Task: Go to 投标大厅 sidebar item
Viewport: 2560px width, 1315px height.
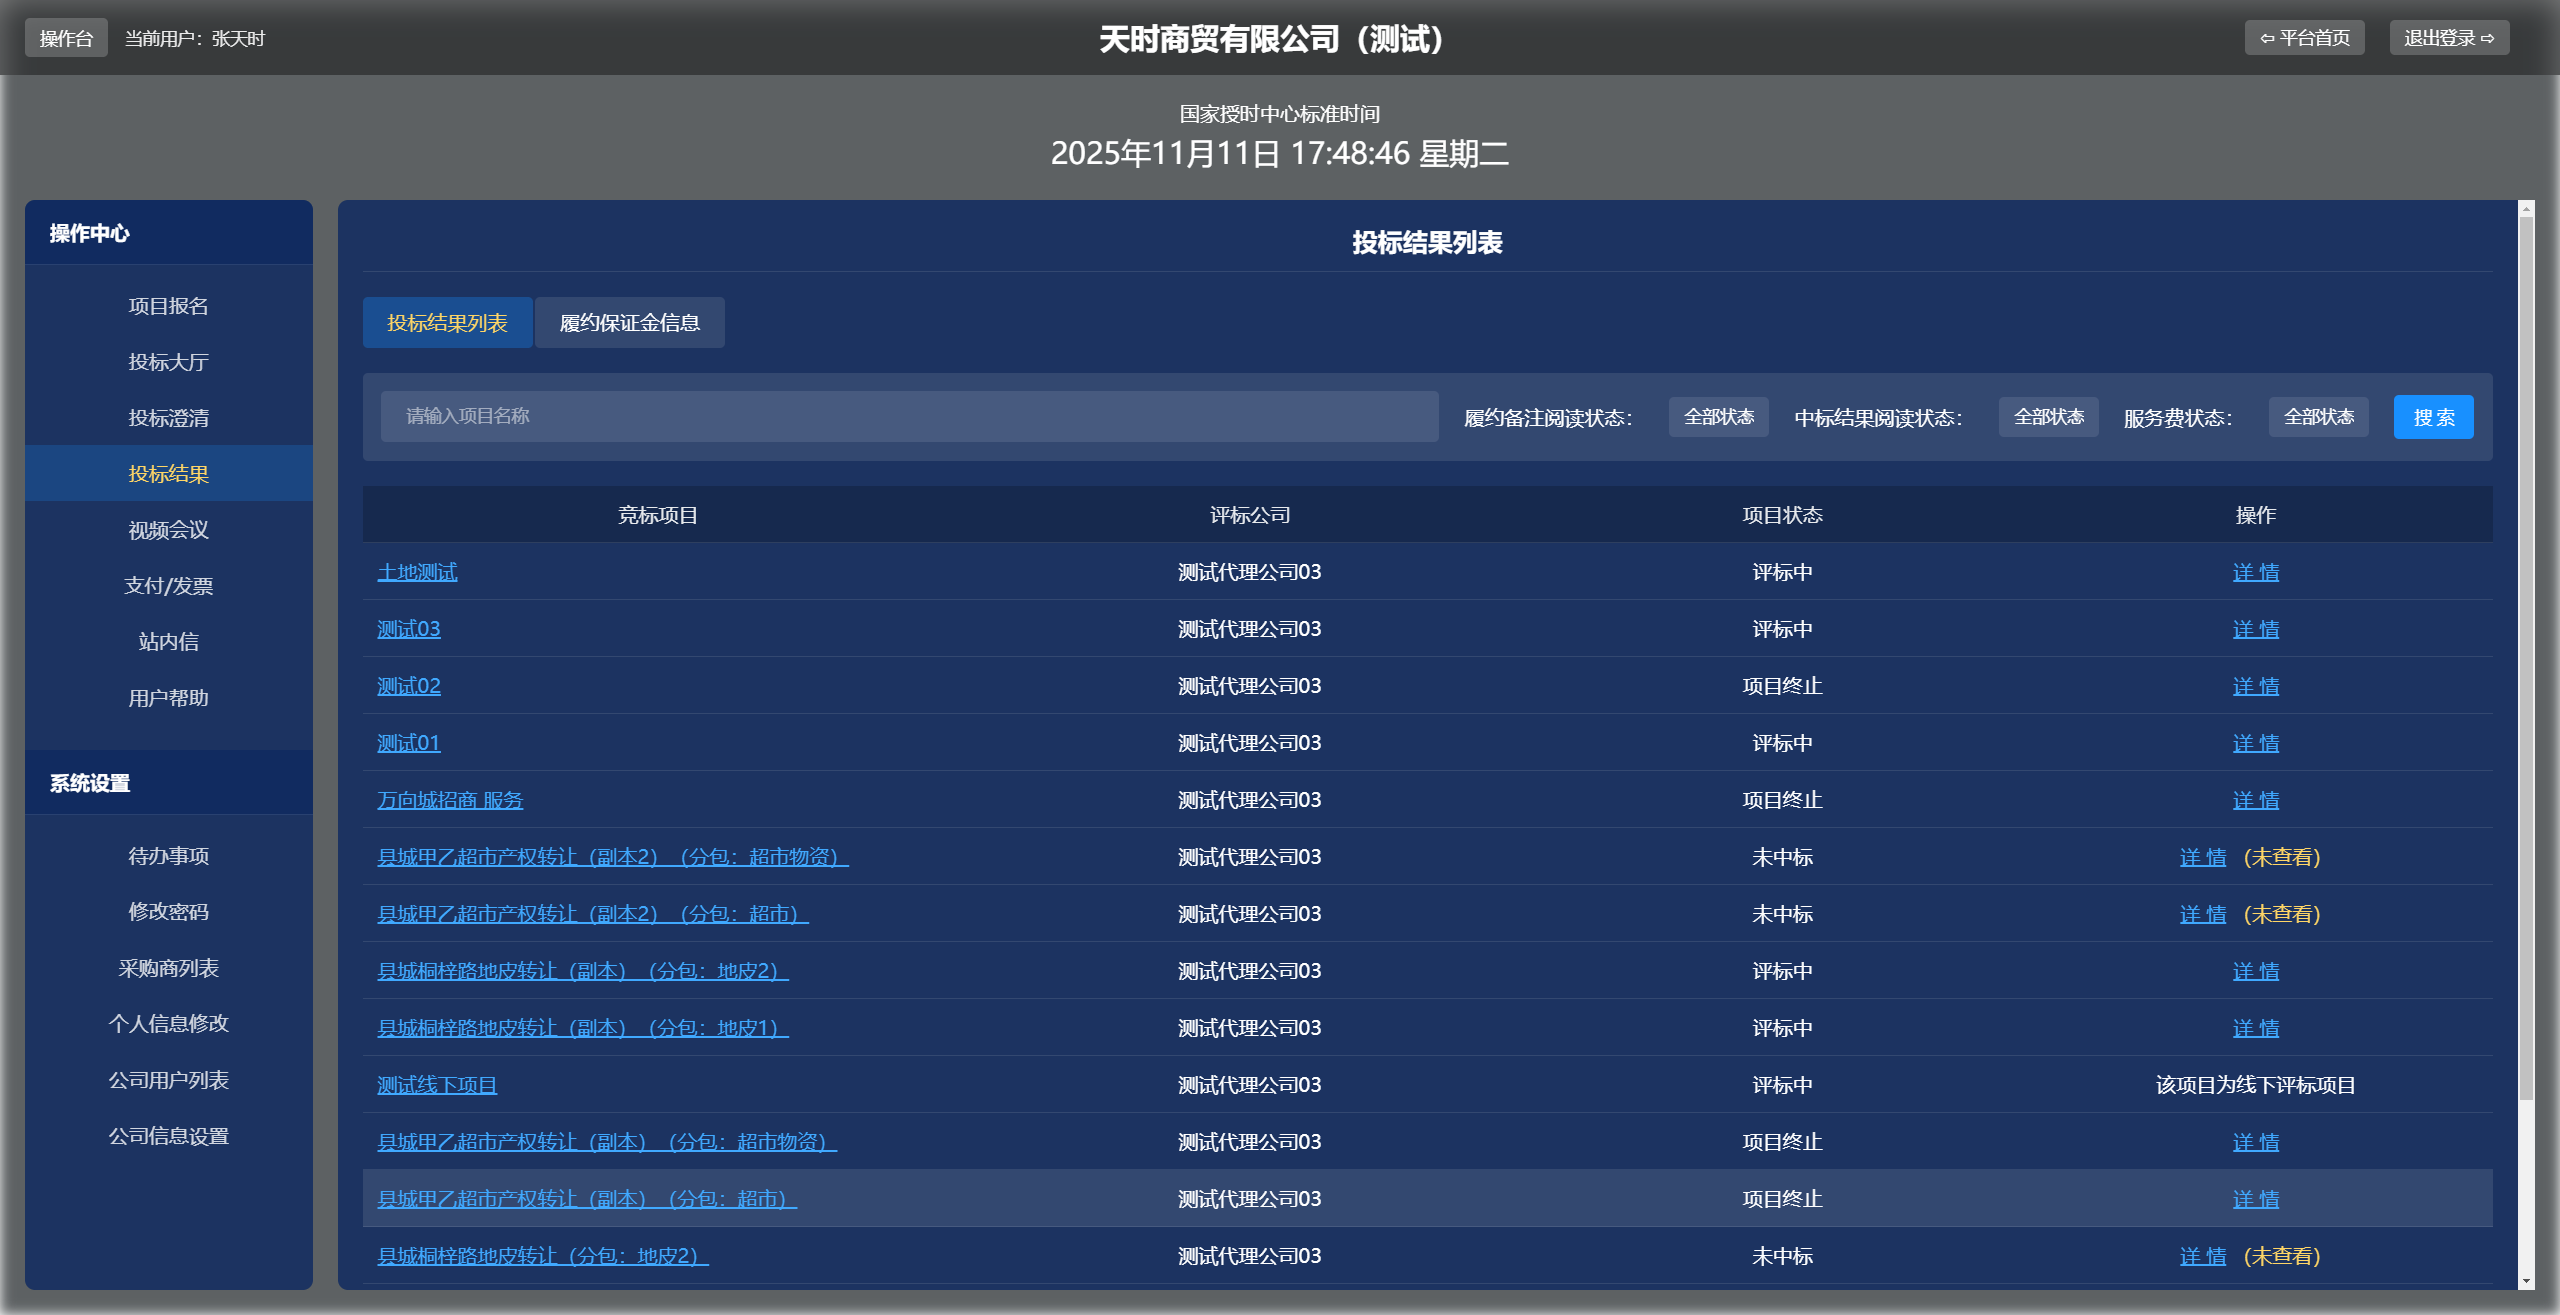Action: (x=168, y=362)
